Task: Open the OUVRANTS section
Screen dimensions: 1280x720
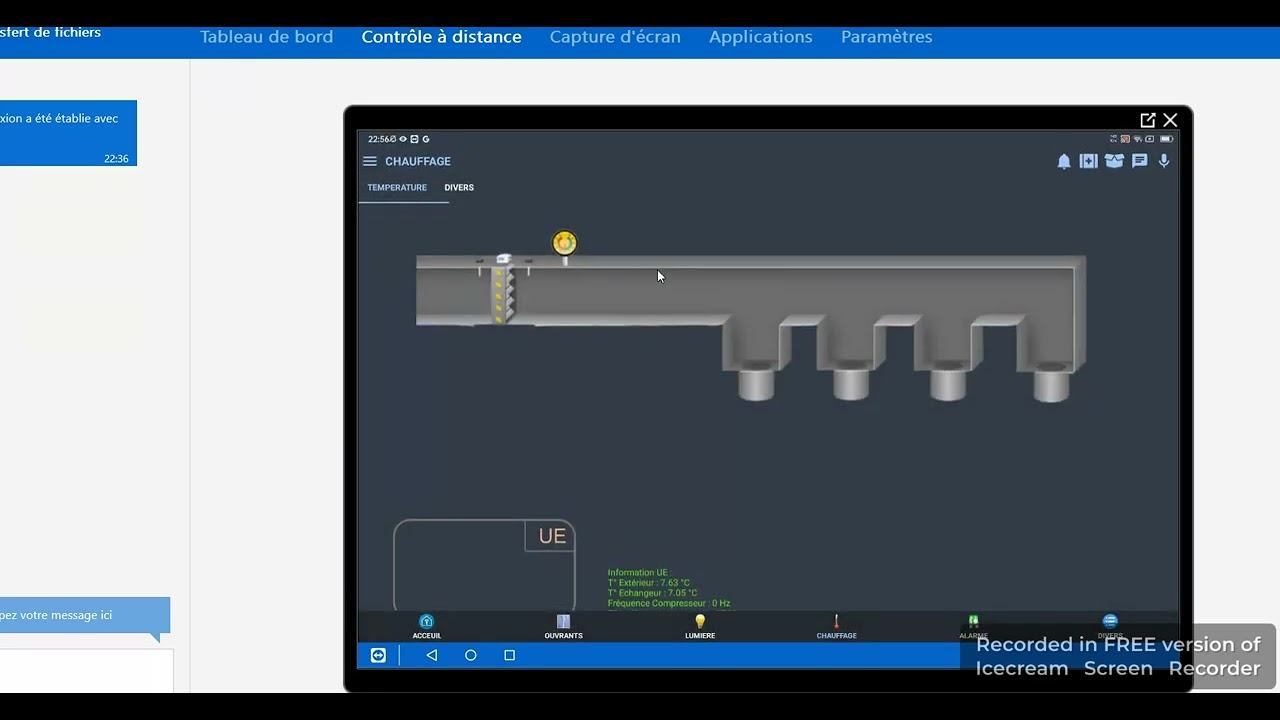Action: 563,626
